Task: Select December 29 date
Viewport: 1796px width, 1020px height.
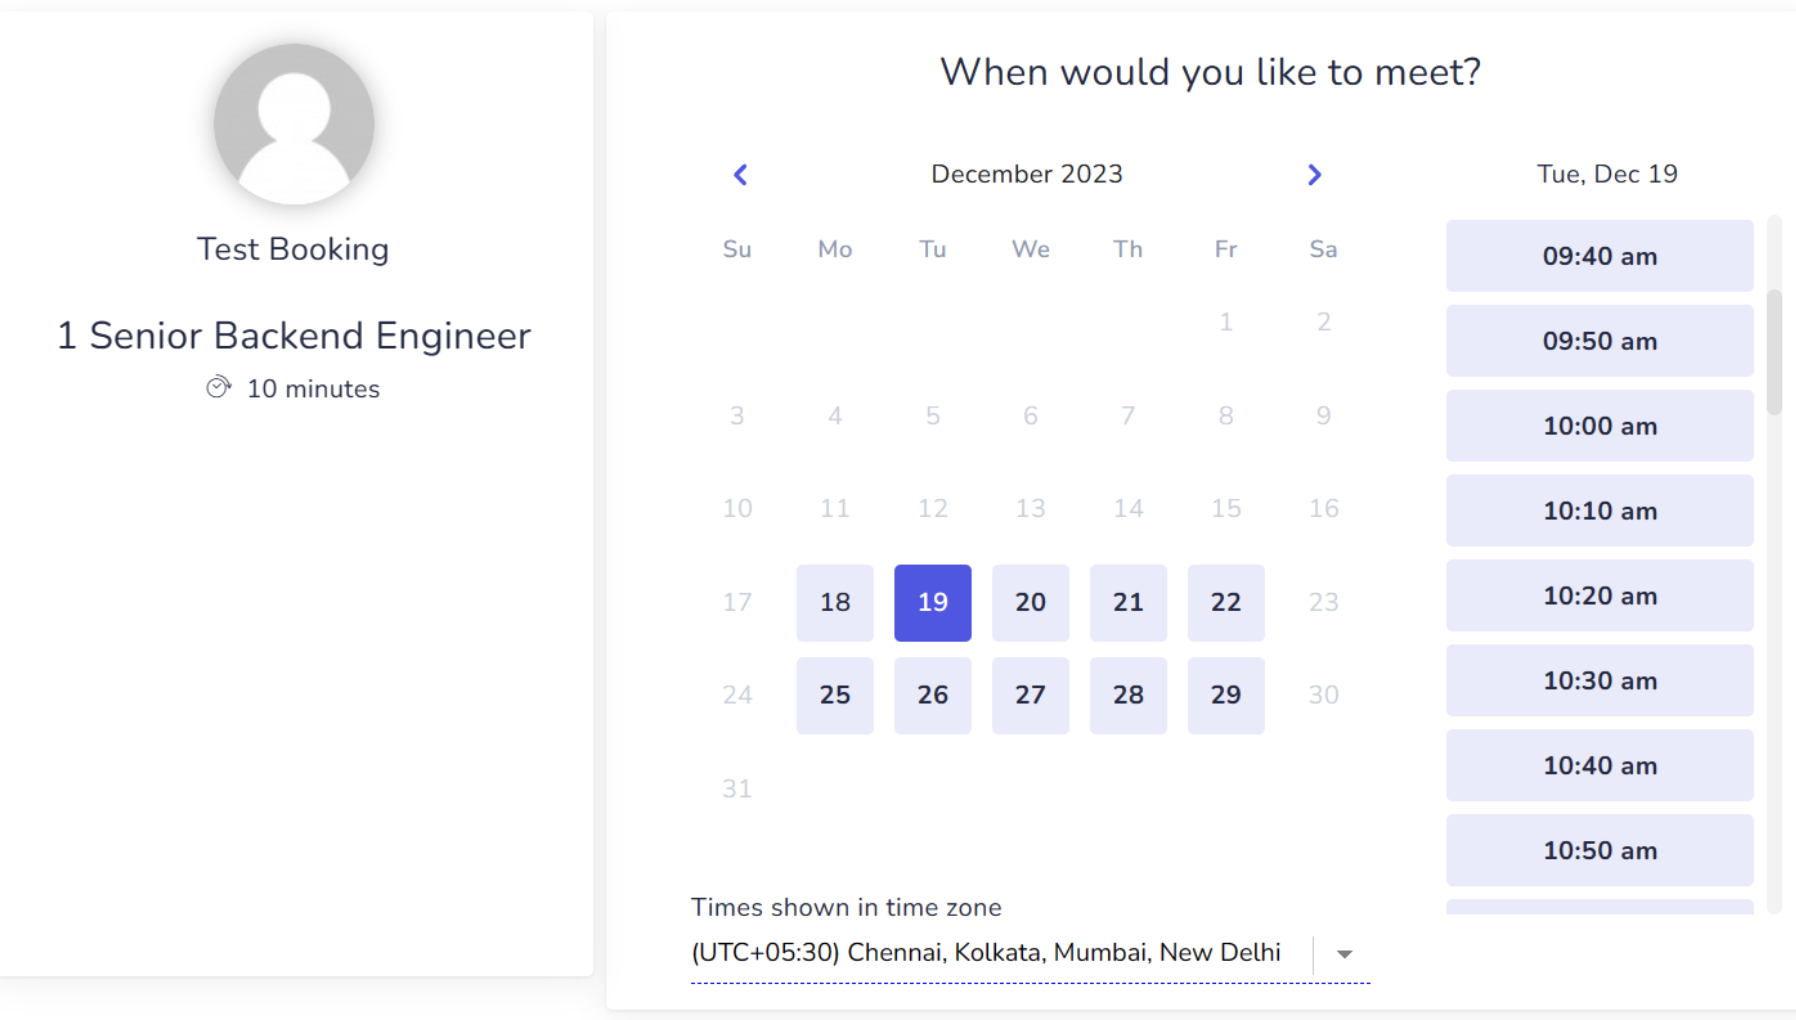Action: pyautogui.click(x=1226, y=695)
